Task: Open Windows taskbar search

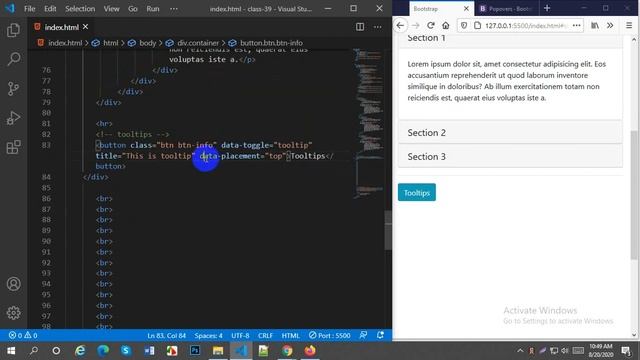Action: point(34,351)
